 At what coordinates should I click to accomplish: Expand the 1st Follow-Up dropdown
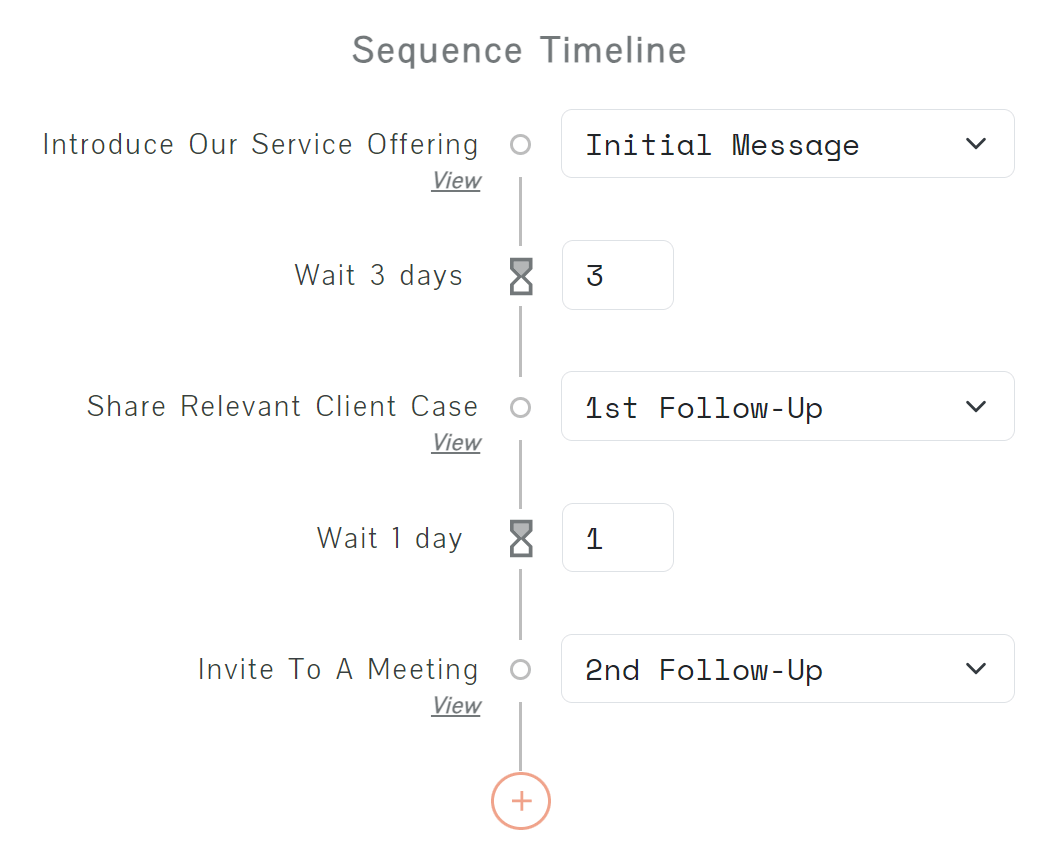tap(787, 406)
